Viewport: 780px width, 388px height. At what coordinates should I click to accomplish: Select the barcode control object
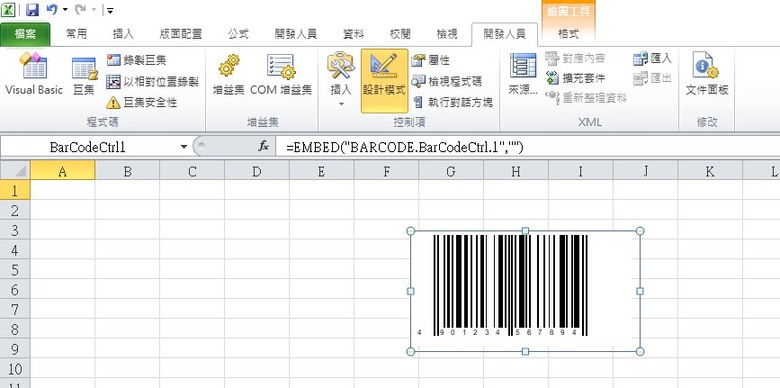tap(525, 291)
